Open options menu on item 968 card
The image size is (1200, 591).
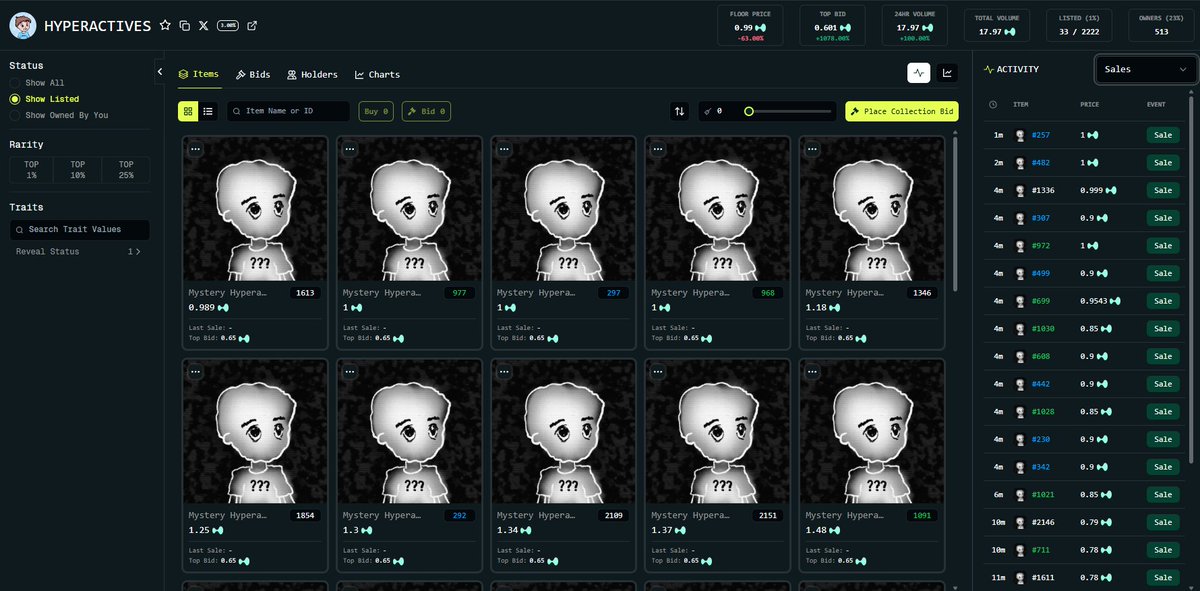(659, 149)
